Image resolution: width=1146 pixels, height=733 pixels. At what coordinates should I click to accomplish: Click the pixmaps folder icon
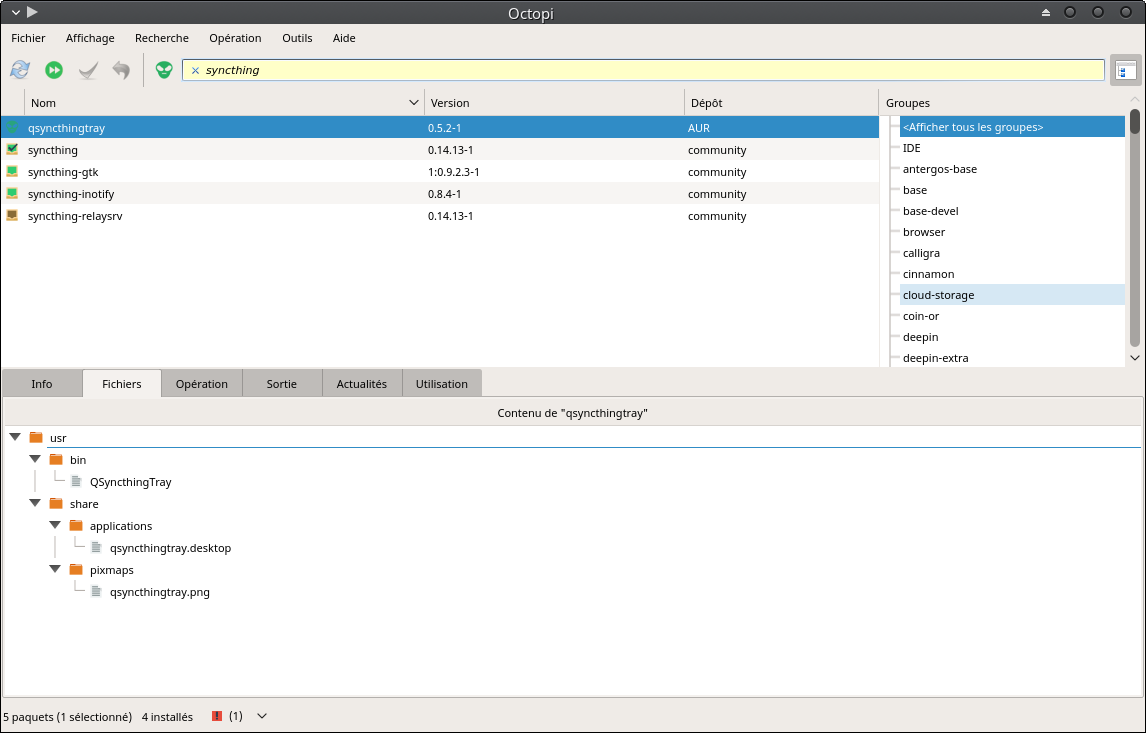(76, 569)
